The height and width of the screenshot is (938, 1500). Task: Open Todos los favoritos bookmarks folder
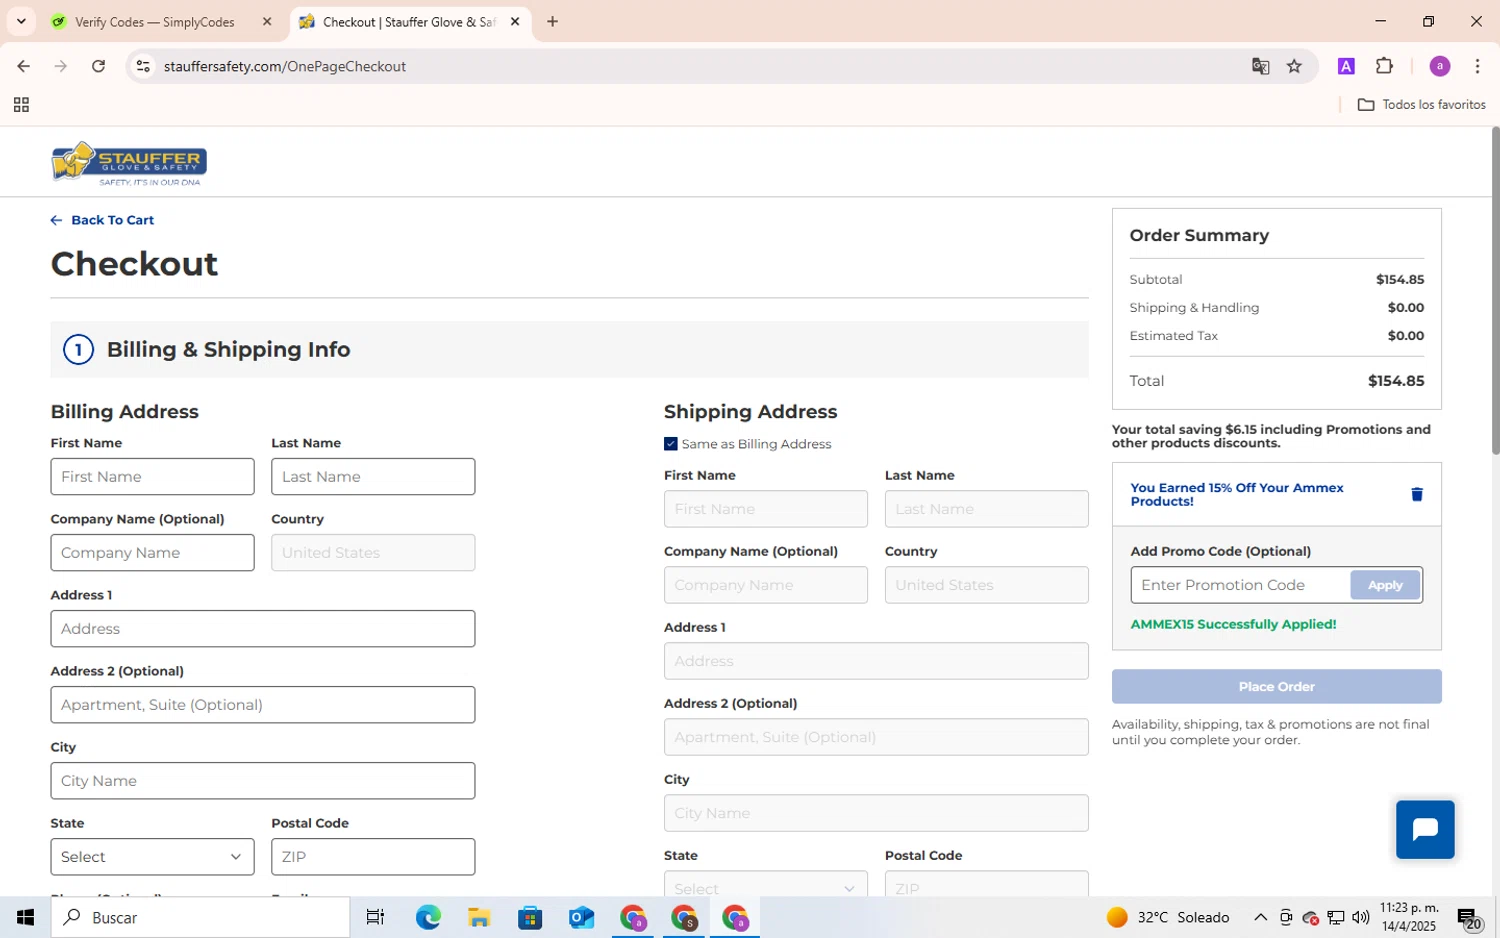pyautogui.click(x=1421, y=105)
